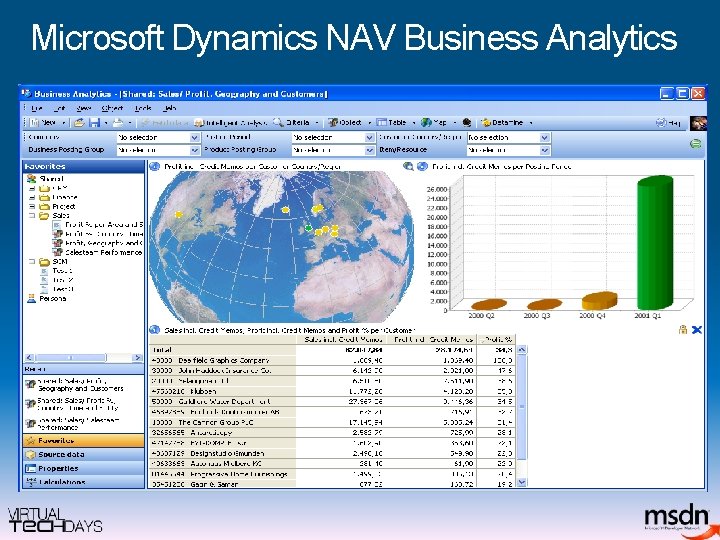Click the green refresh icon beside the filters
This screenshot has width=720, height=540.
tap(696, 144)
